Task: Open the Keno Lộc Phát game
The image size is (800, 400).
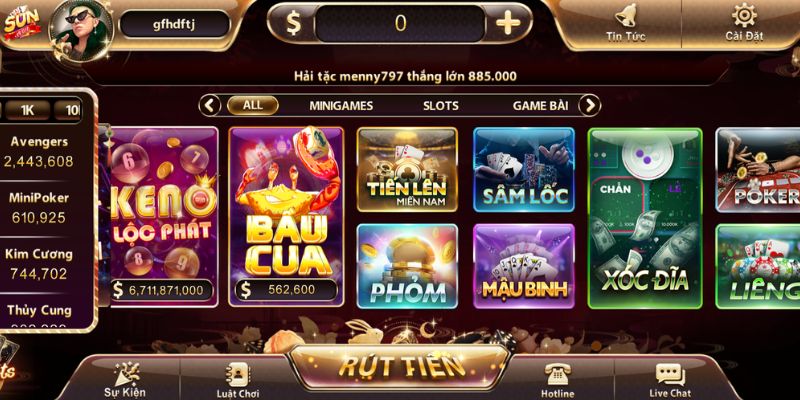Action: click(x=163, y=216)
